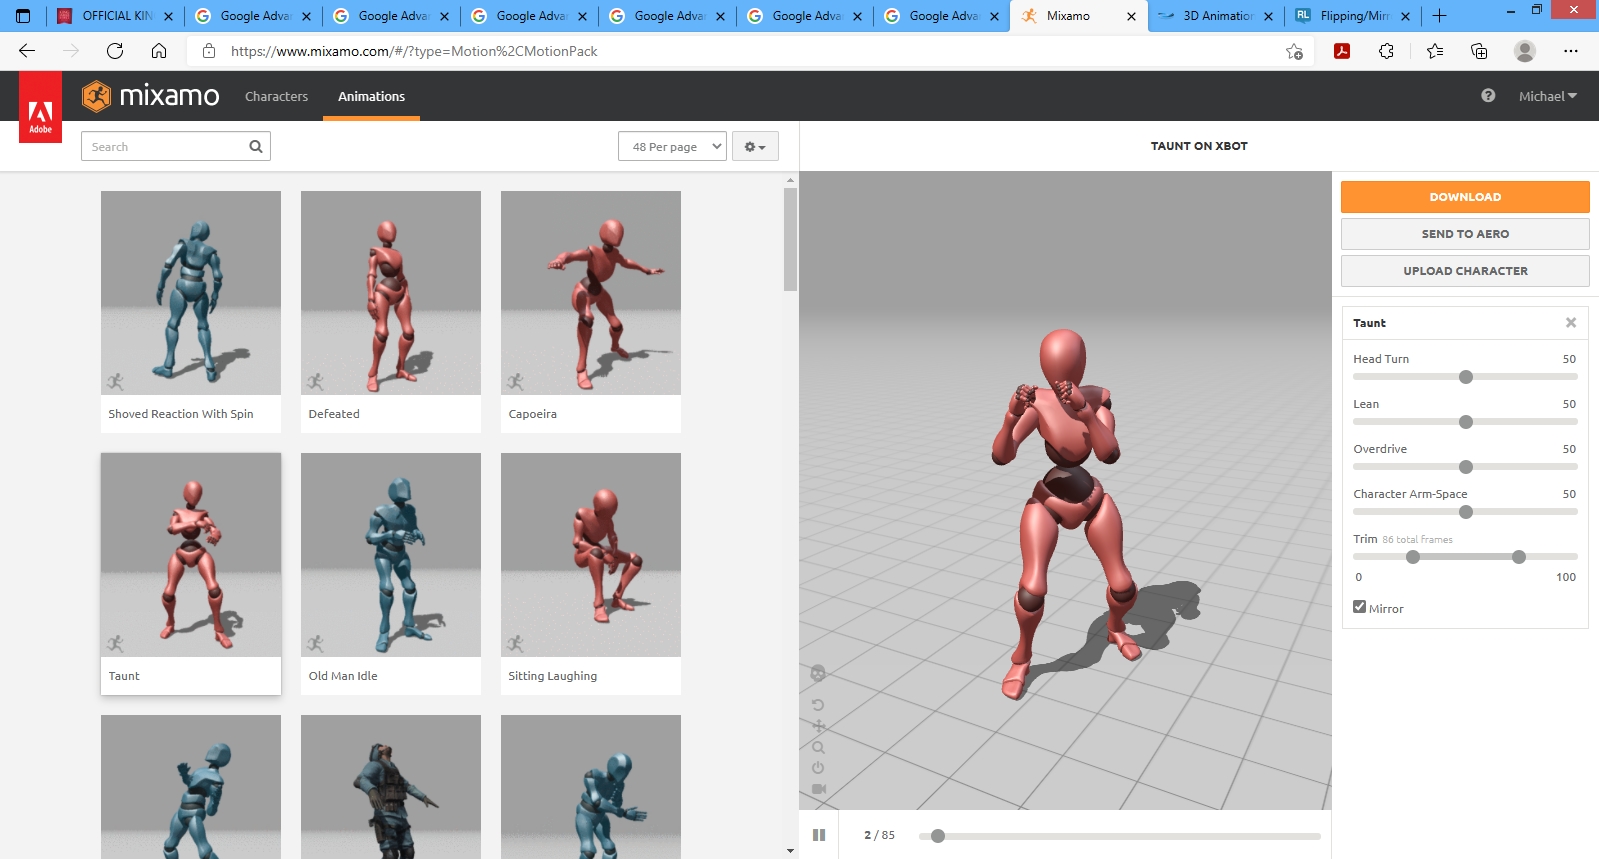
Task: Close the Taunt settings panel
Action: click(1571, 322)
